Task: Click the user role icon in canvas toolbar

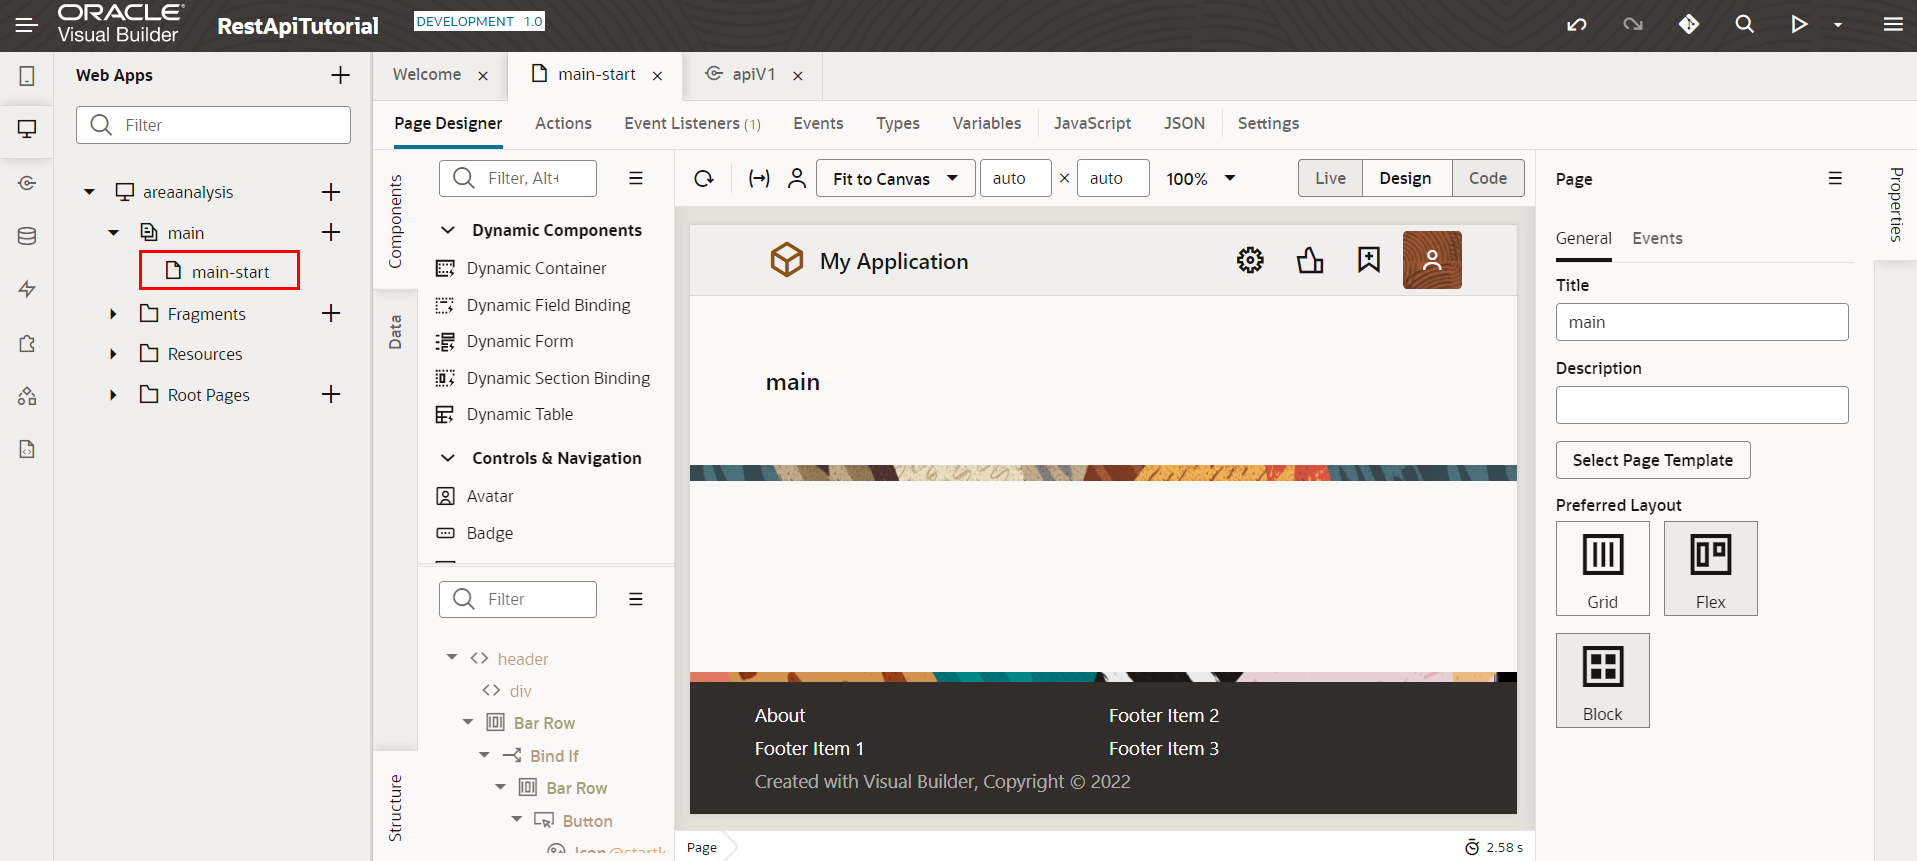Action: click(x=797, y=179)
